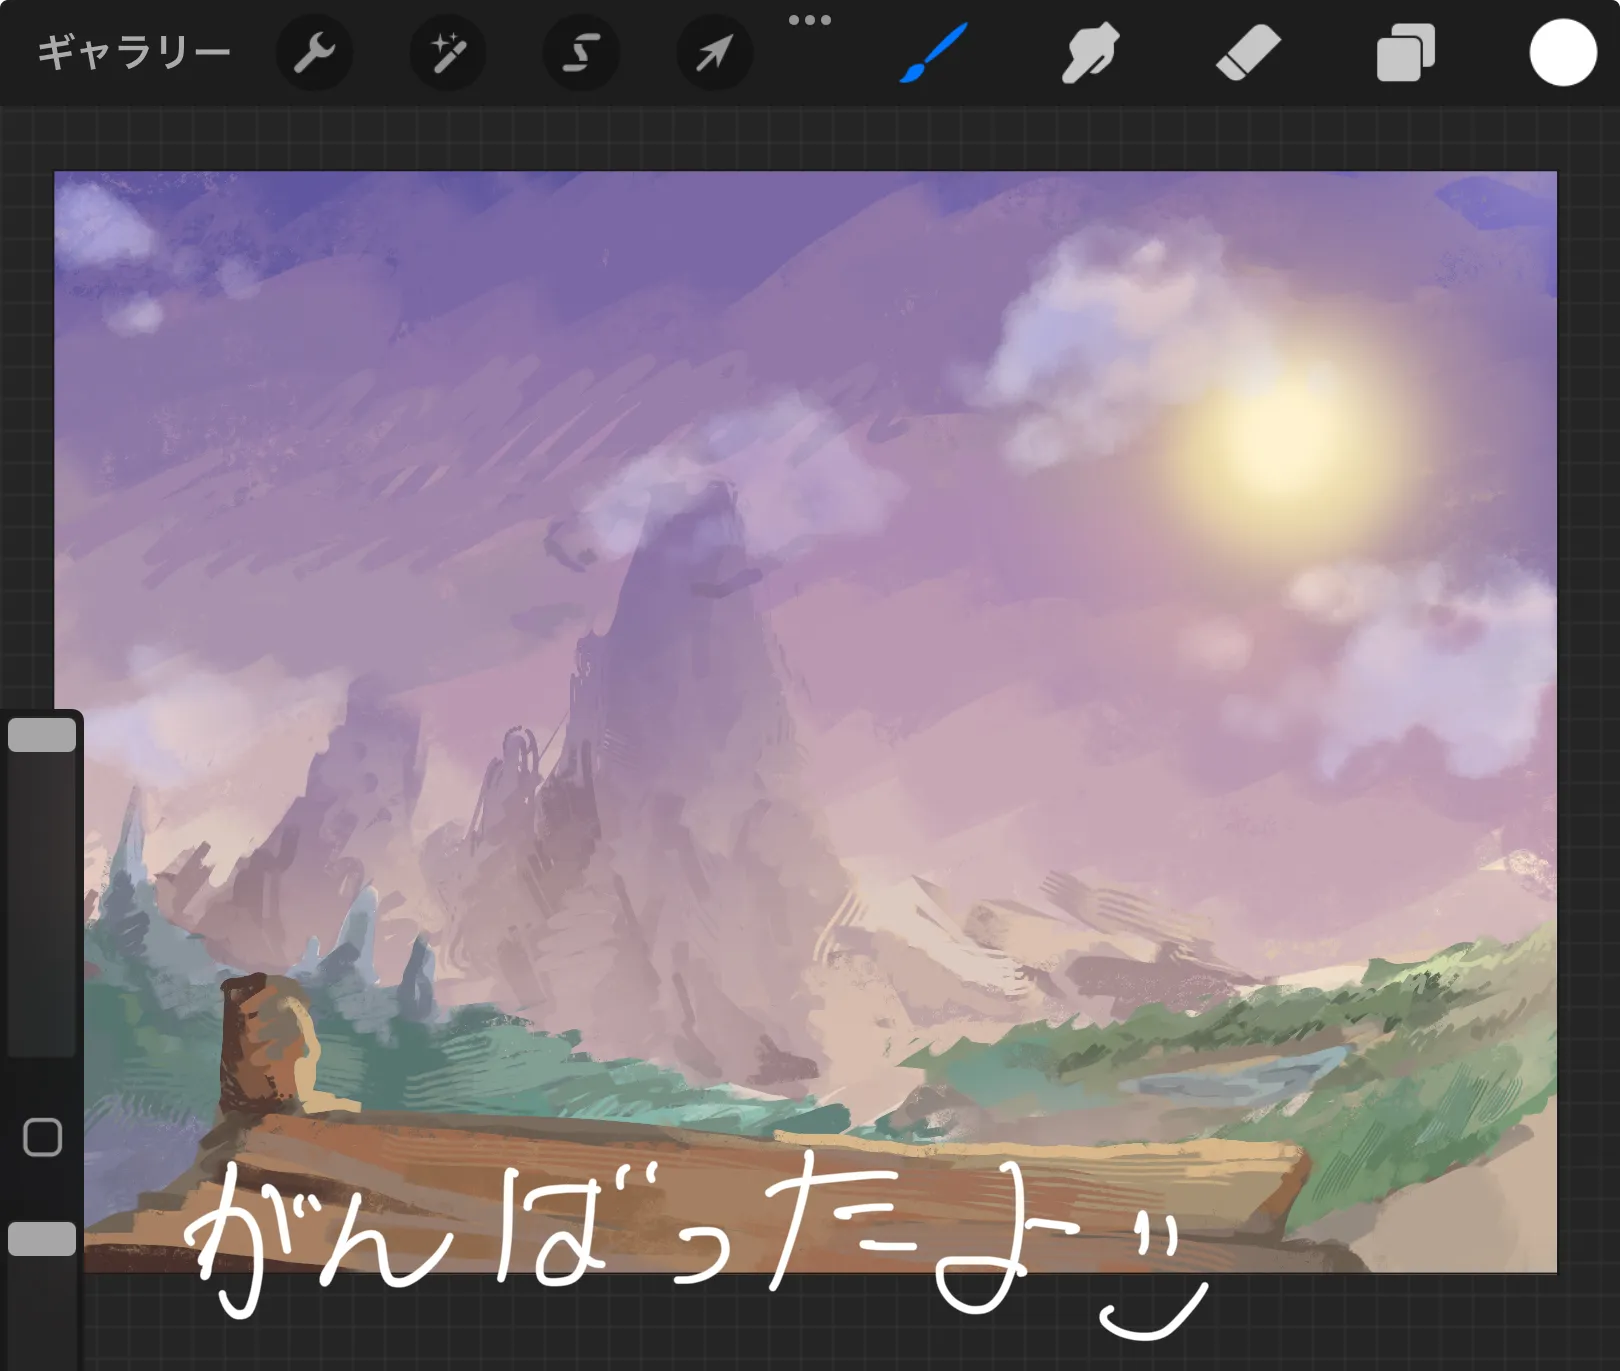Select the Smudge tool

(x=1090, y=53)
